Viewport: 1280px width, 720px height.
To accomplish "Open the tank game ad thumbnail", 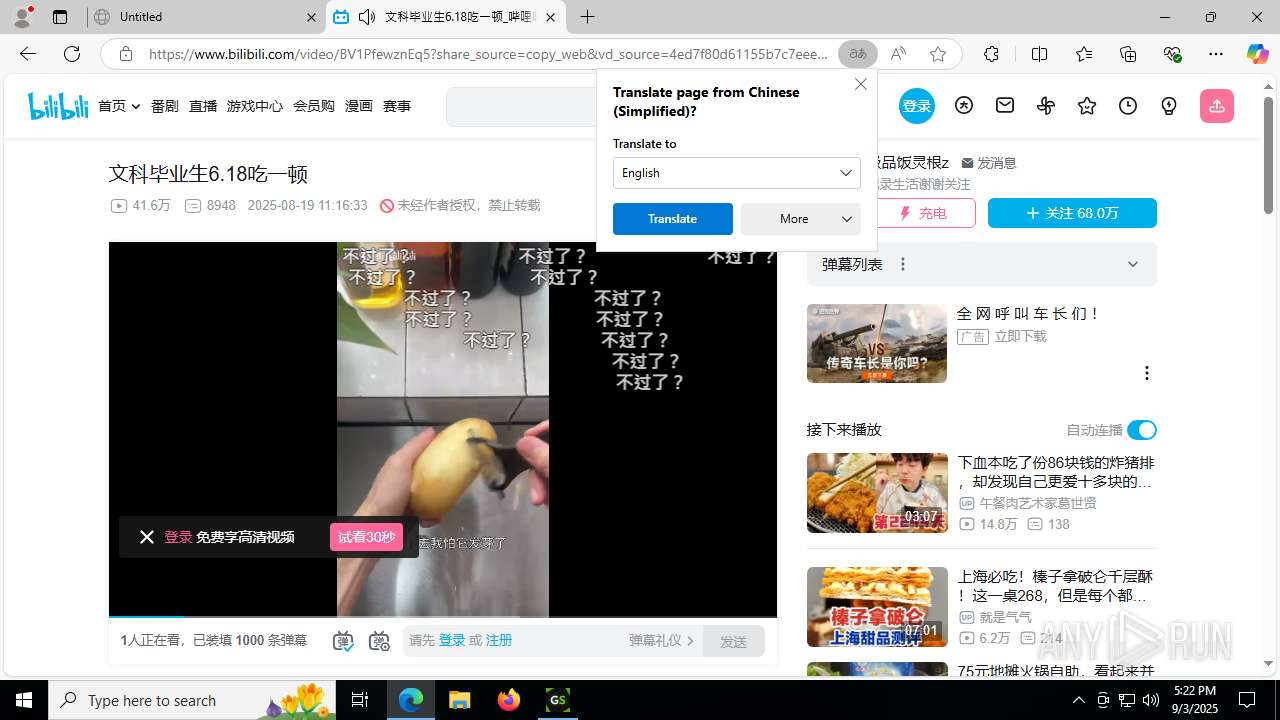I will [877, 343].
